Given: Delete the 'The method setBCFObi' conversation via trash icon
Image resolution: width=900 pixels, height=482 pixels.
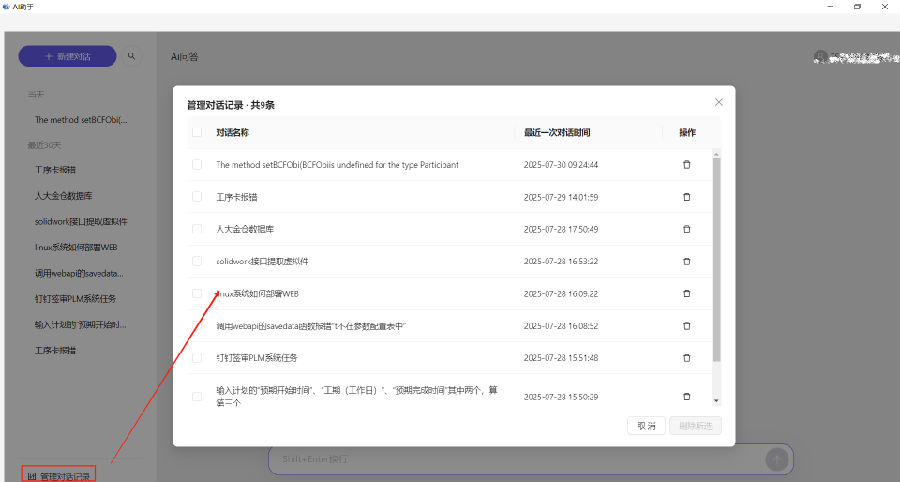Looking at the screenshot, I should tap(686, 165).
